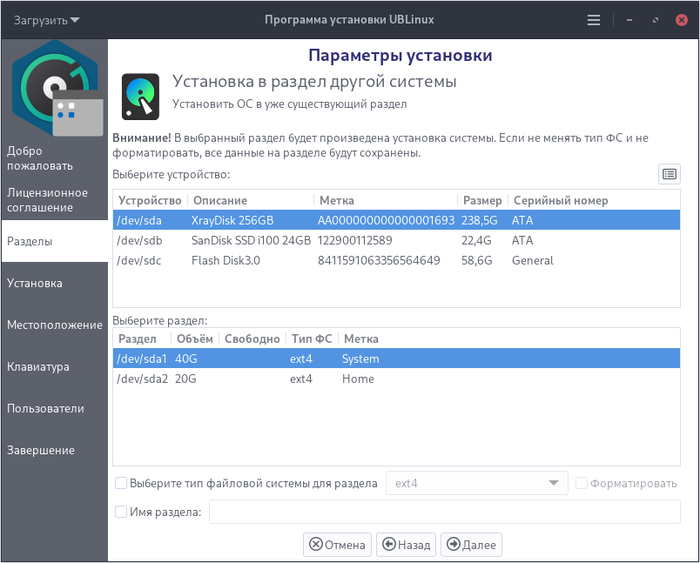Screen dimensions: 700x563
Task: Enable the file system type checkbox
Action: click(121, 484)
